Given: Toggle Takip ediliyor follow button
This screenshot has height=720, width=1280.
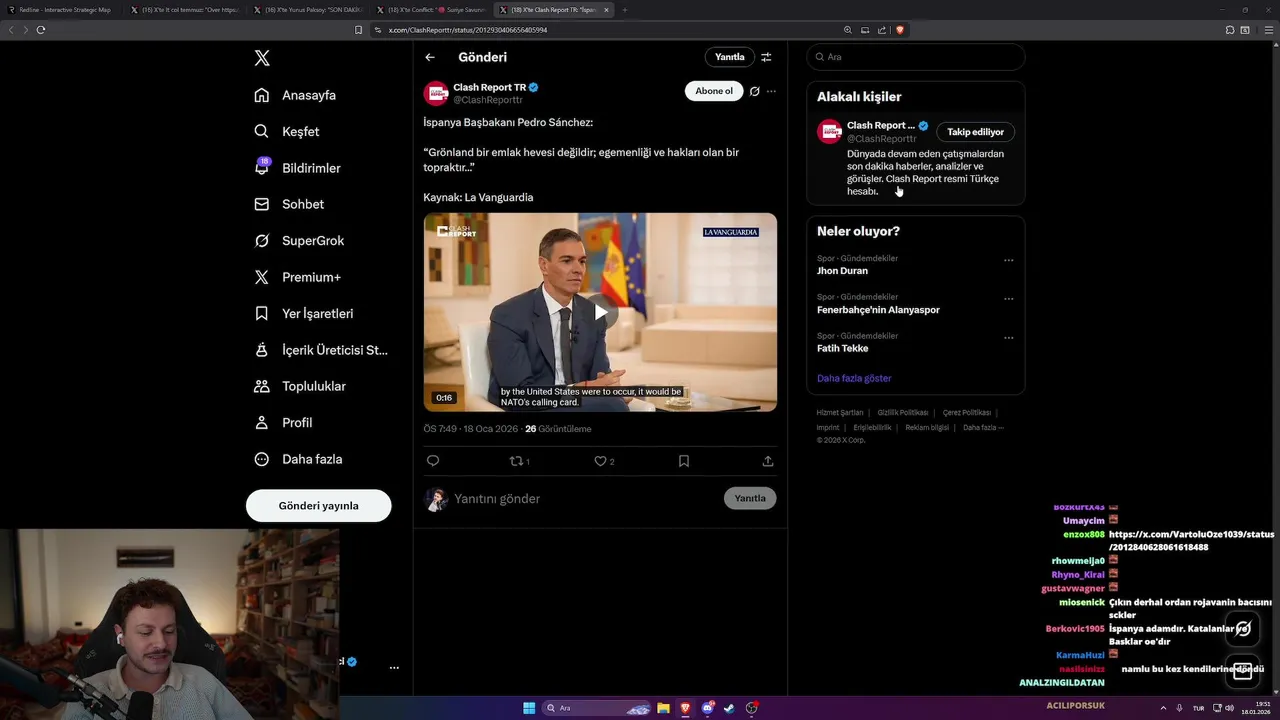Looking at the screenshot, I should tap(975, 132).
